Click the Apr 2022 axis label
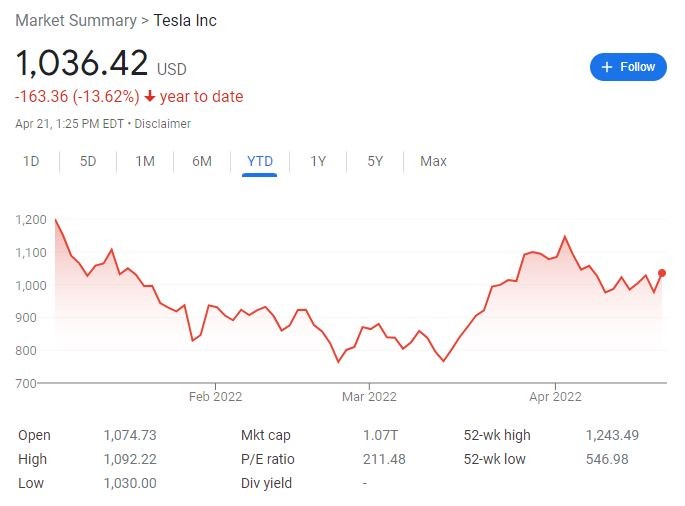Viewport: 685px width, 506px height. coord(554,396)
